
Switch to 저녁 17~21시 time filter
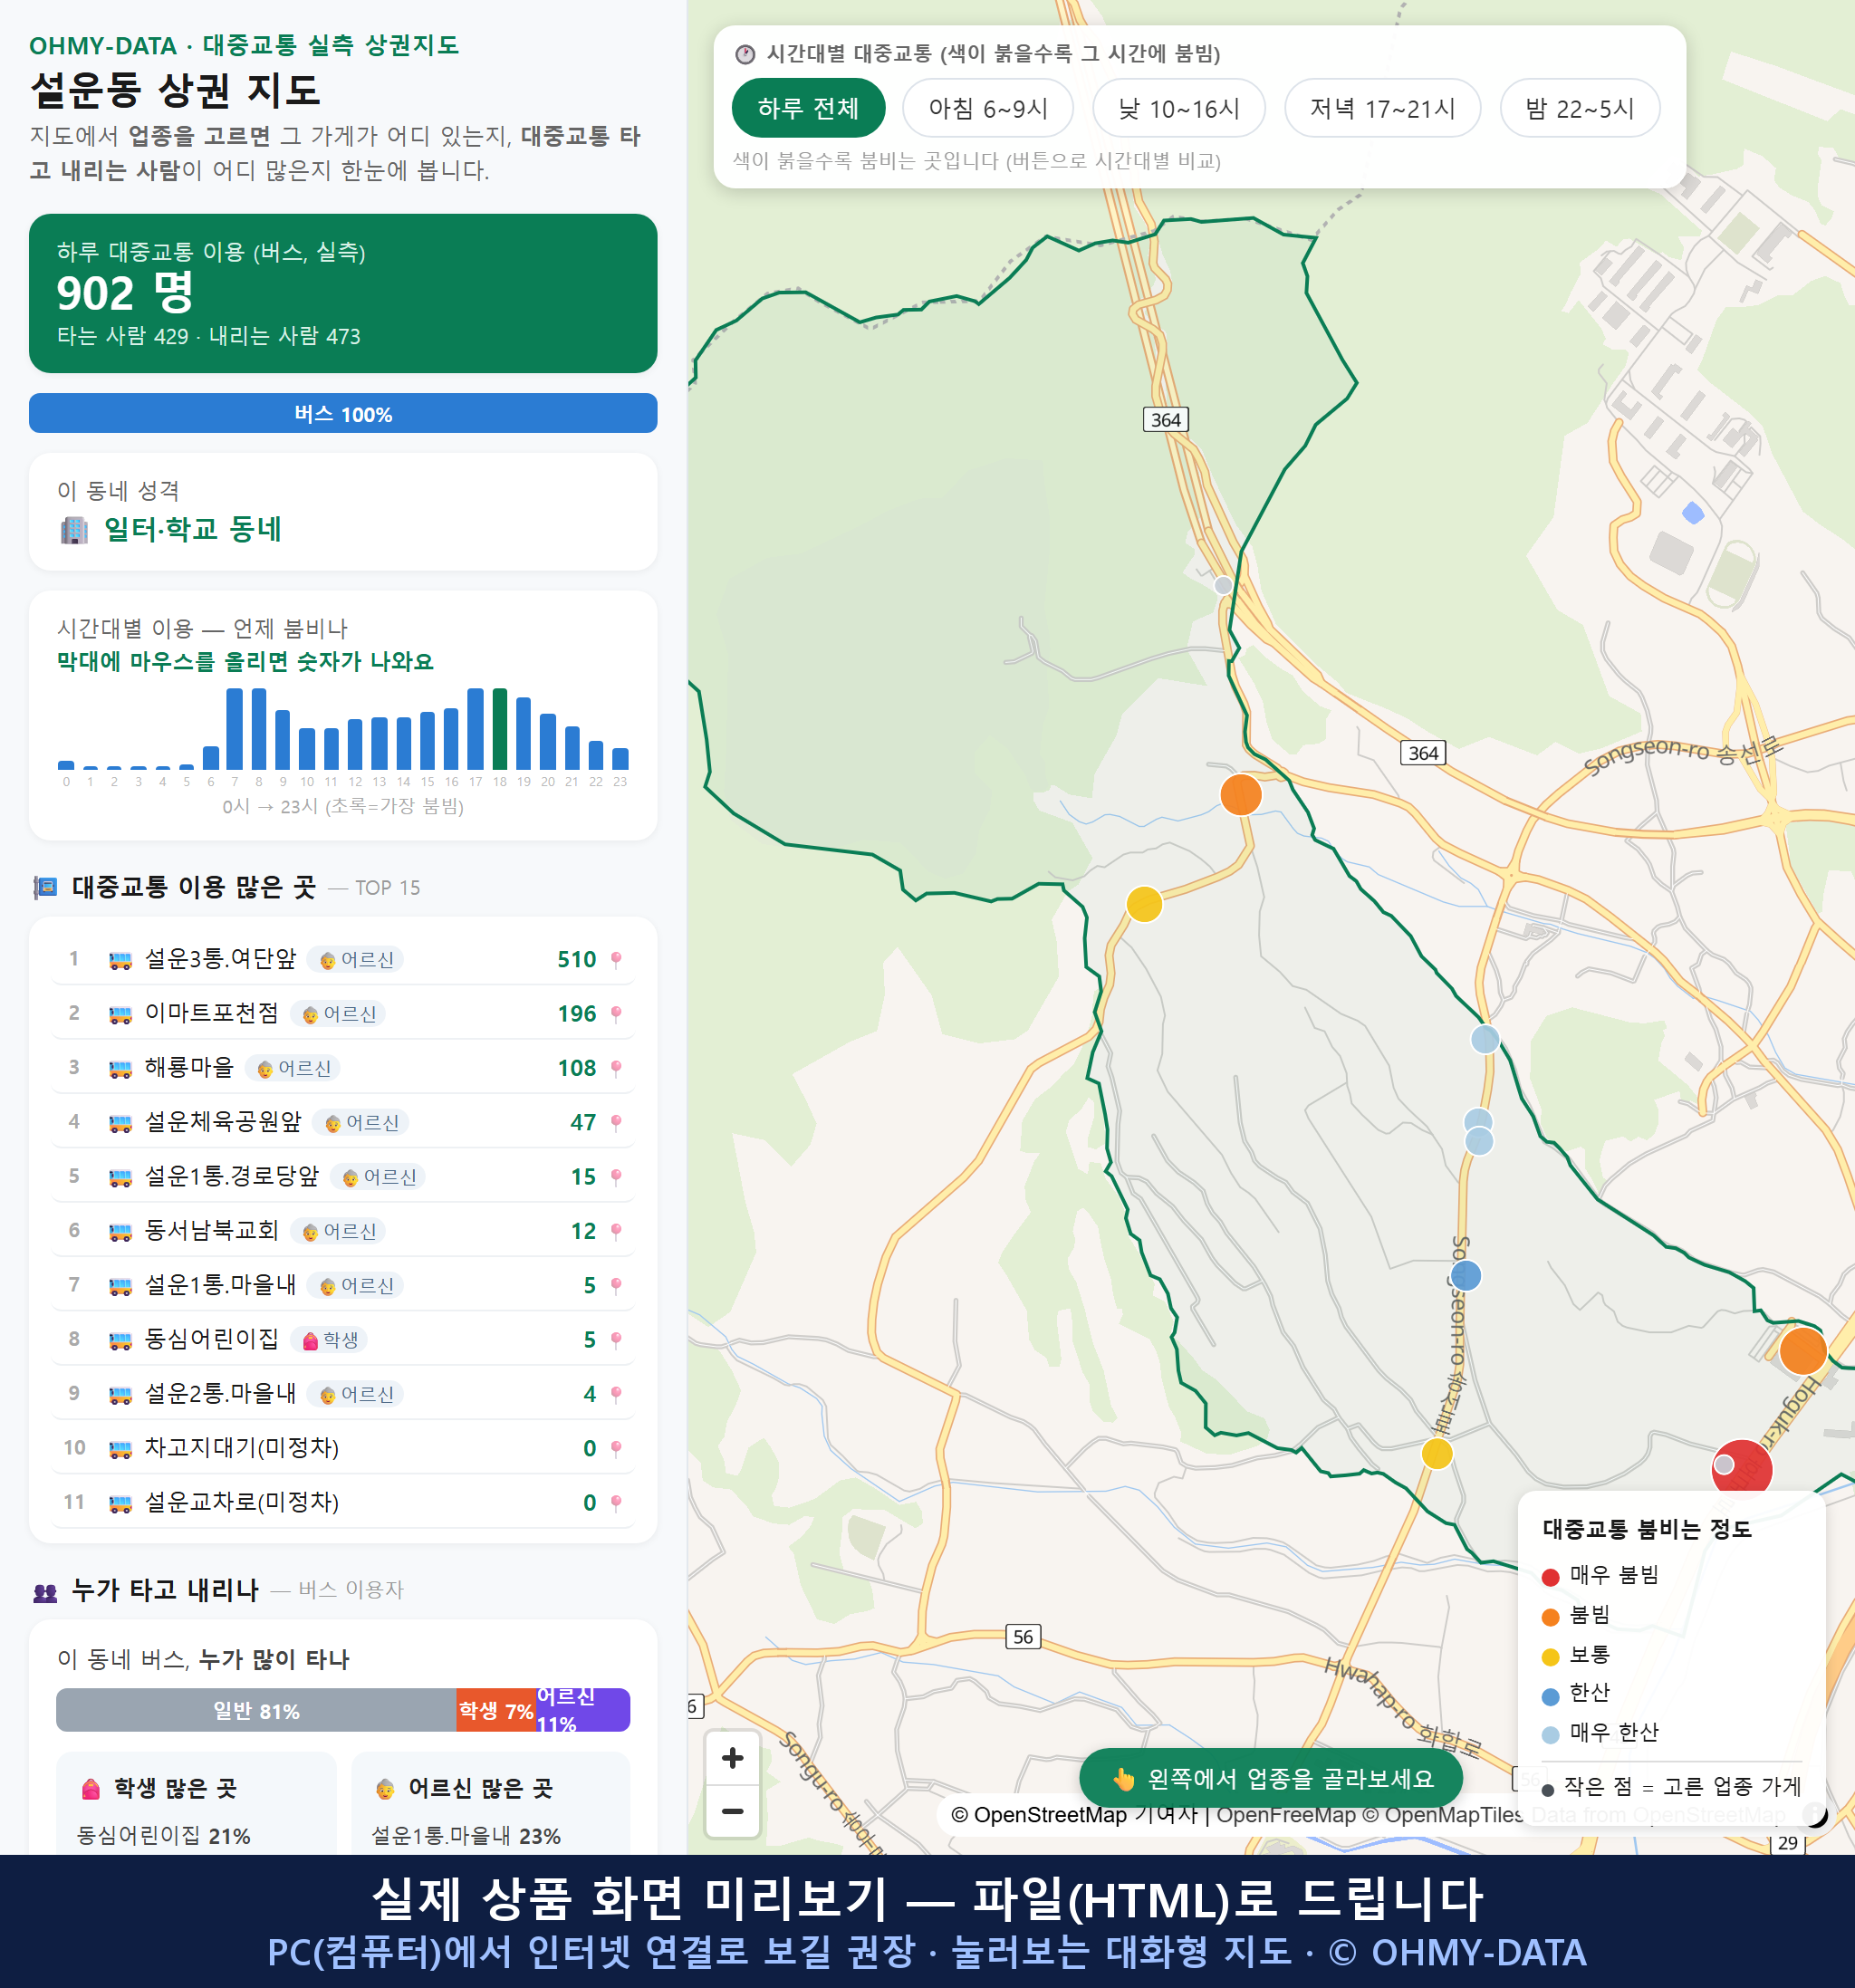[x=1382, y=108]
